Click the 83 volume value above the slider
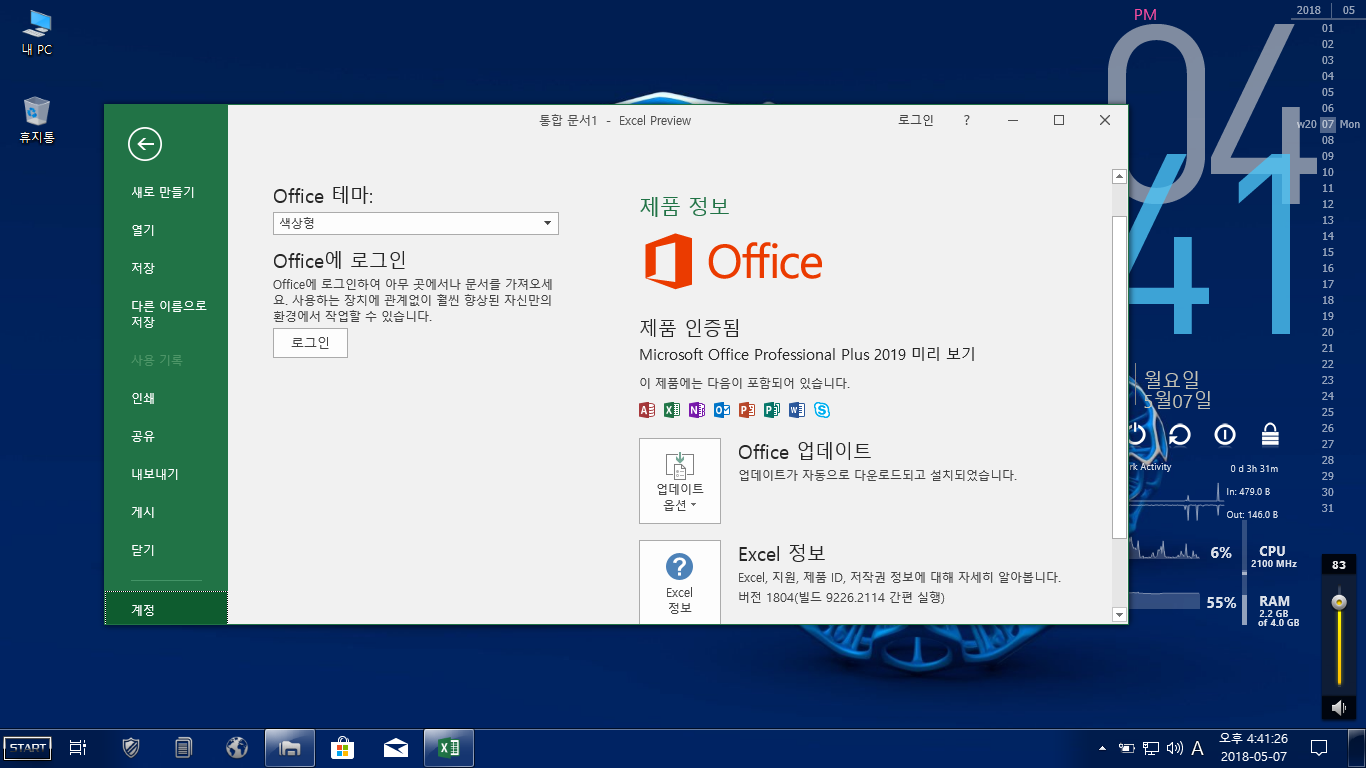Viewport: 1366px width, 768px height. pos(1339,565)
